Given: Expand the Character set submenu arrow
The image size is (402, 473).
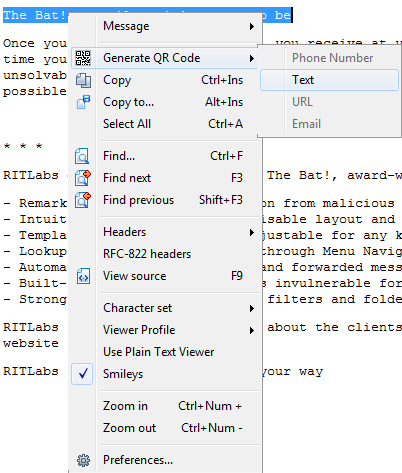Looking at the screenshot, I should tap(252, 308).
